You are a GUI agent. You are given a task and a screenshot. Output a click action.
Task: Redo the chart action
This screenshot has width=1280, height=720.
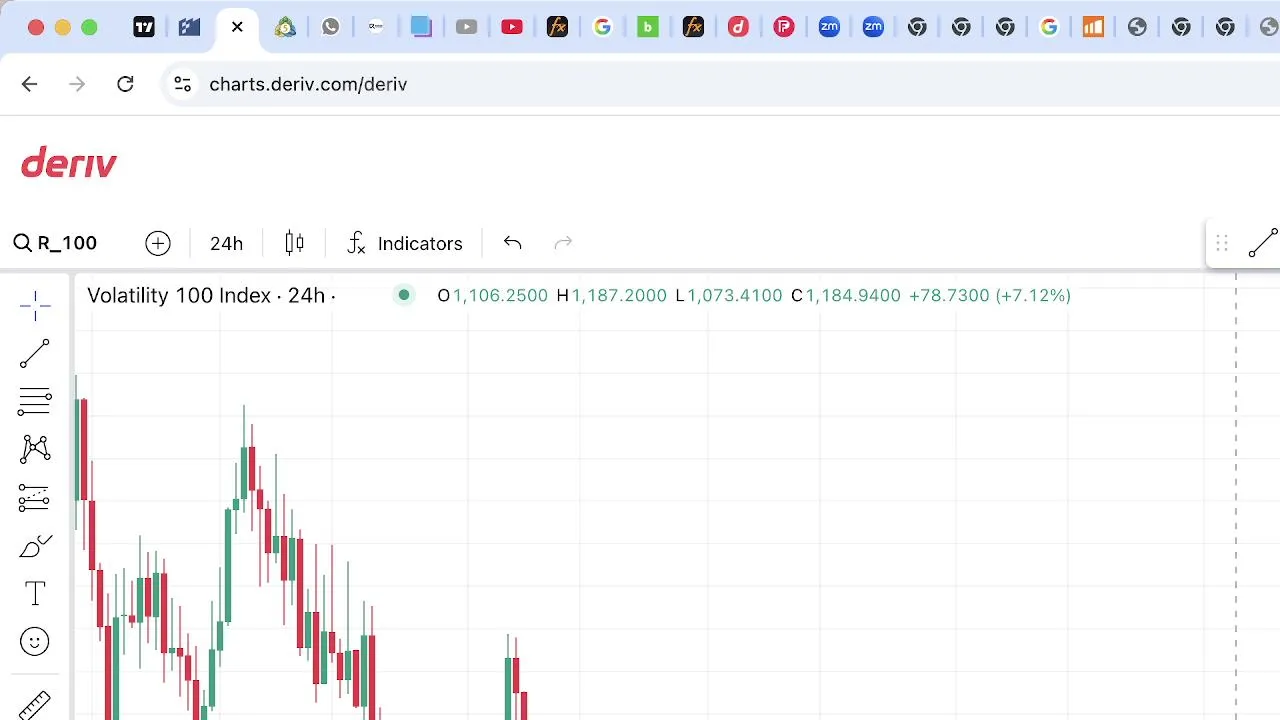(563, 243)
